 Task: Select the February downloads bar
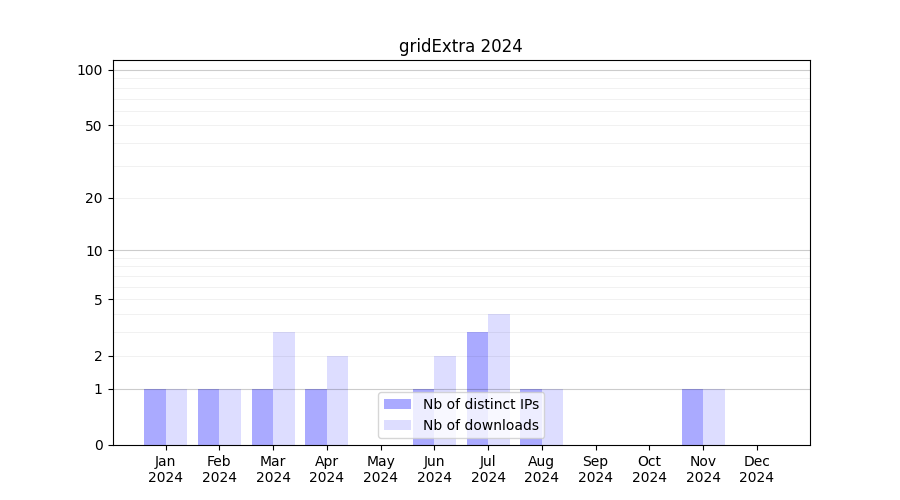[x=230, y=417]
